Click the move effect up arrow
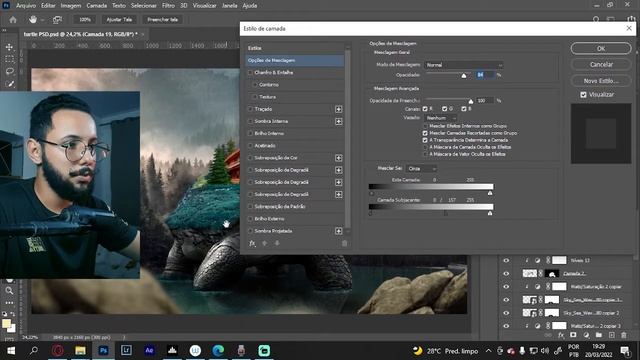640x360 pixels. [x=264, y=243]
